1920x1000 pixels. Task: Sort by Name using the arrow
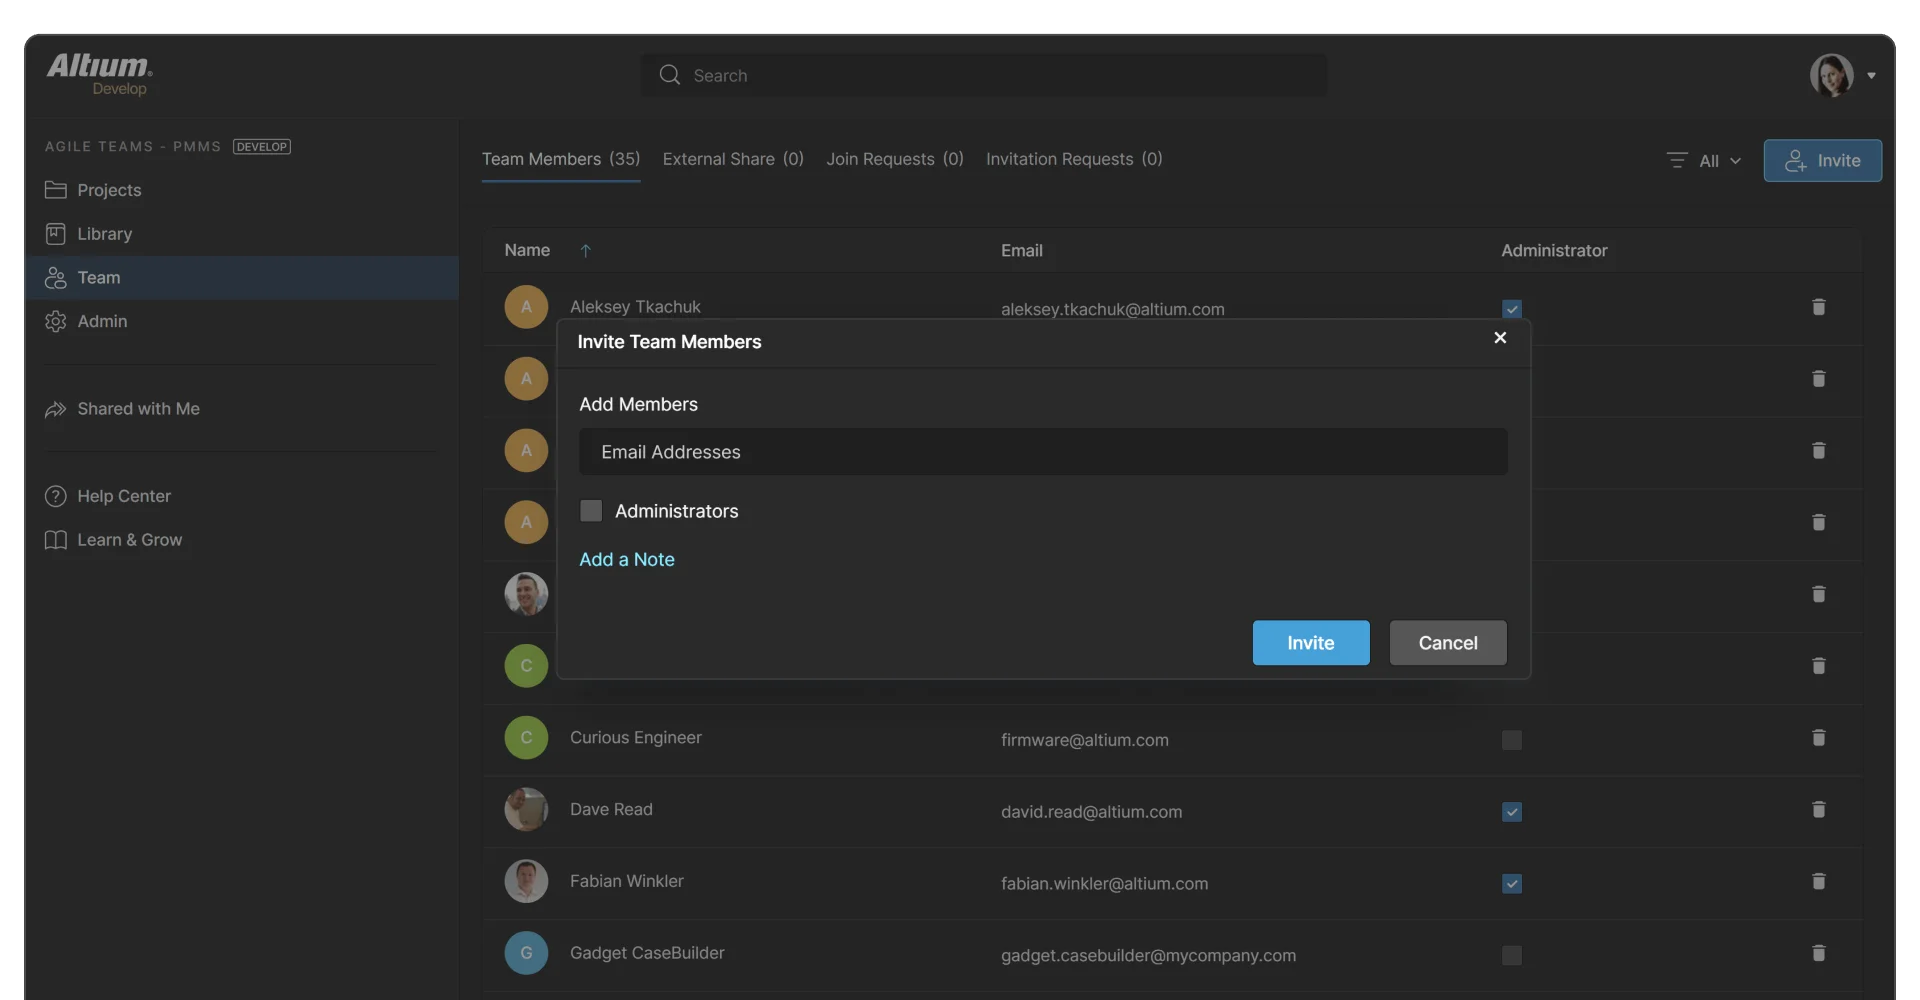[x=586, y=251]
